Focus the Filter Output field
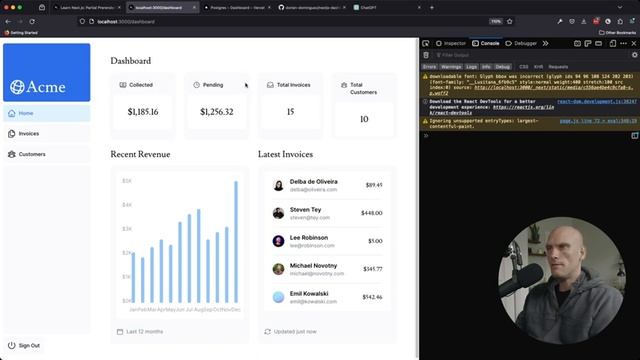This screenshot has height=360, width=640. (x=531, y=55)
